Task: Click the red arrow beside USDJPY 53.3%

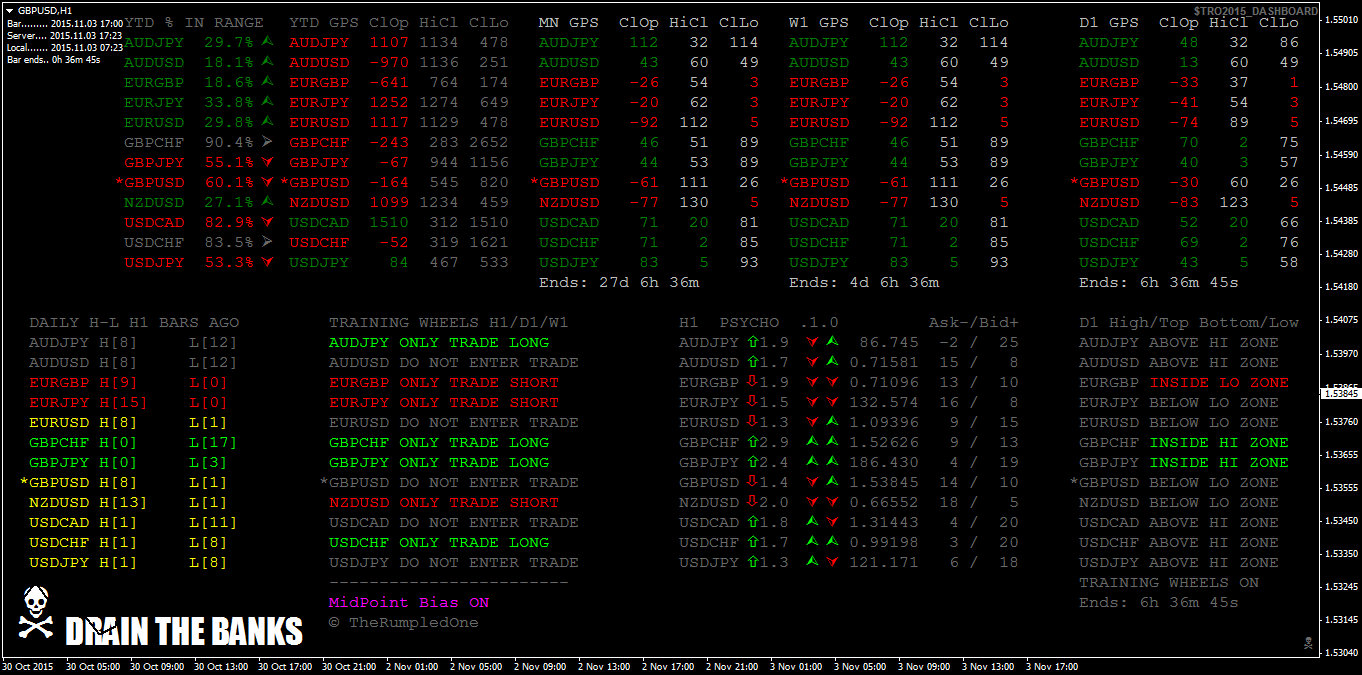Action: (x=267, y=262)
